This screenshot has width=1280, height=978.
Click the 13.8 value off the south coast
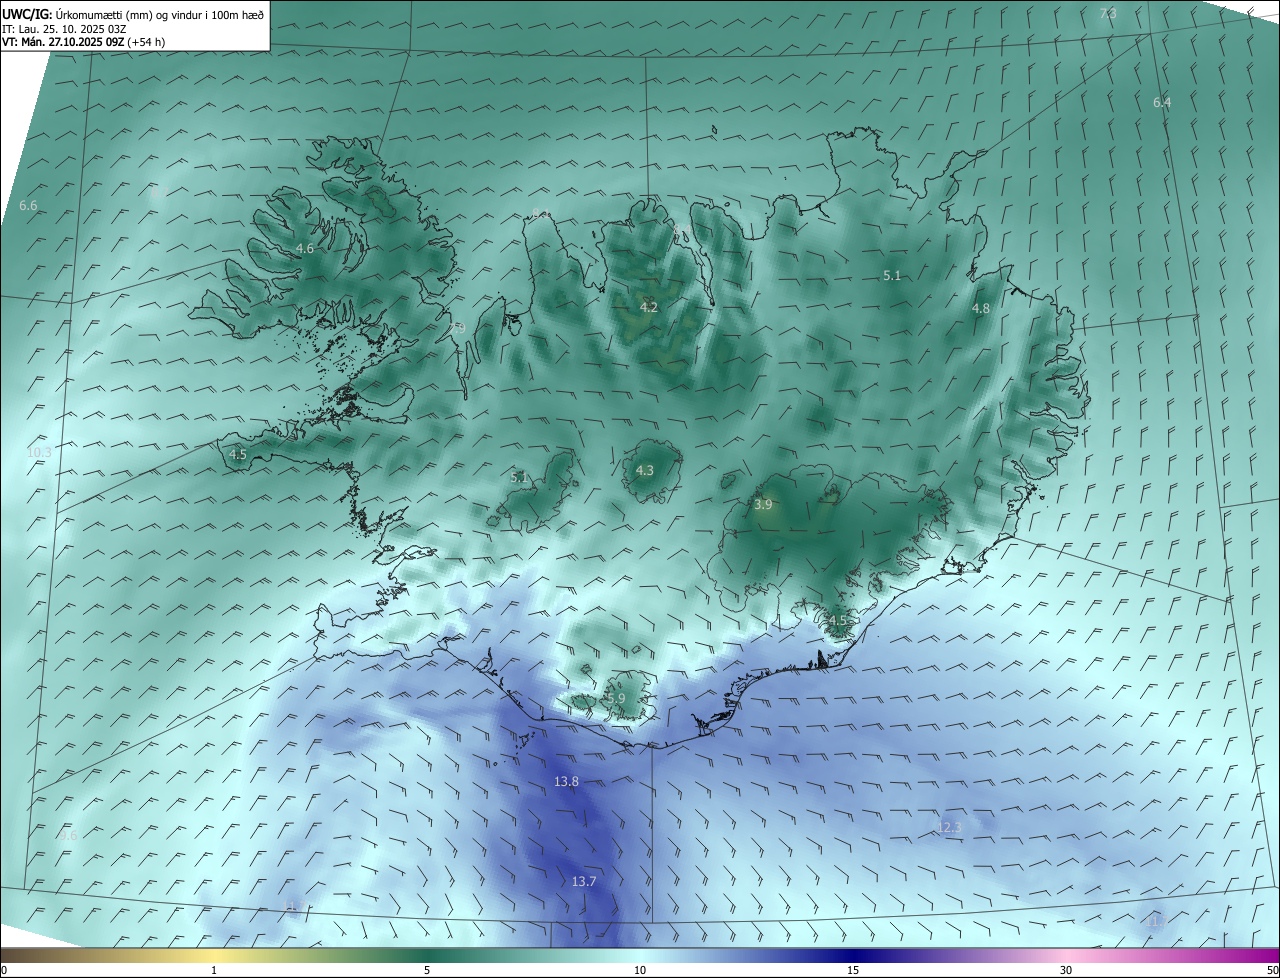pos(567,781)
